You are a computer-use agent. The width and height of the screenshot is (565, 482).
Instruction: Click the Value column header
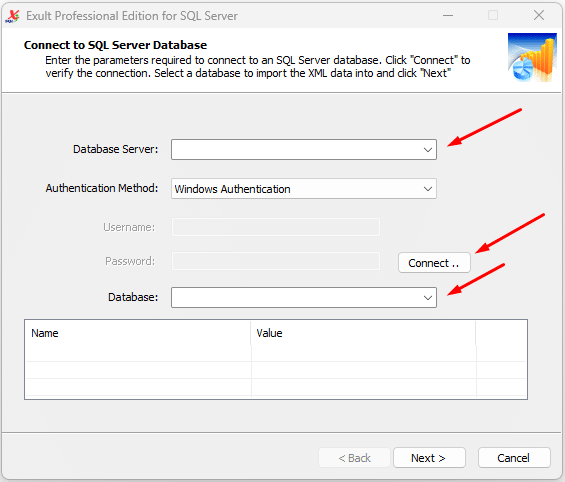tap(363, 333)
